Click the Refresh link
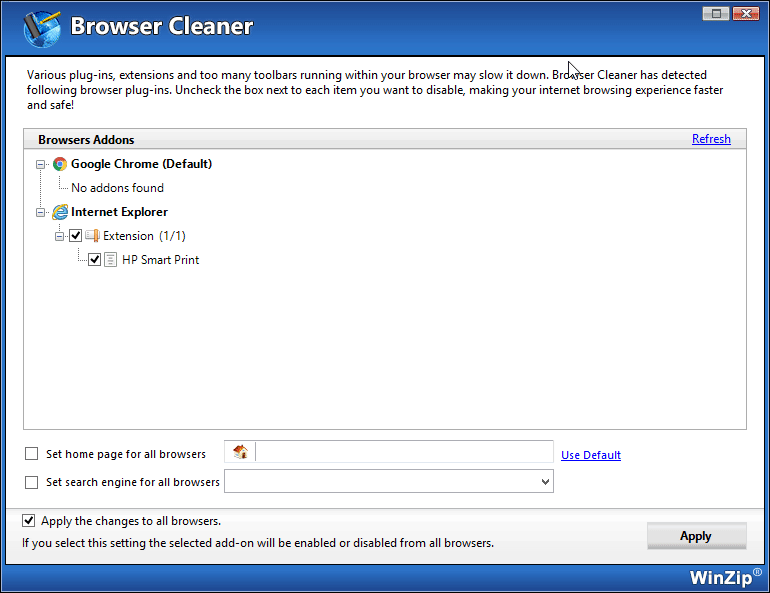Screen dimensions: 770x593 tap(711, 139)
